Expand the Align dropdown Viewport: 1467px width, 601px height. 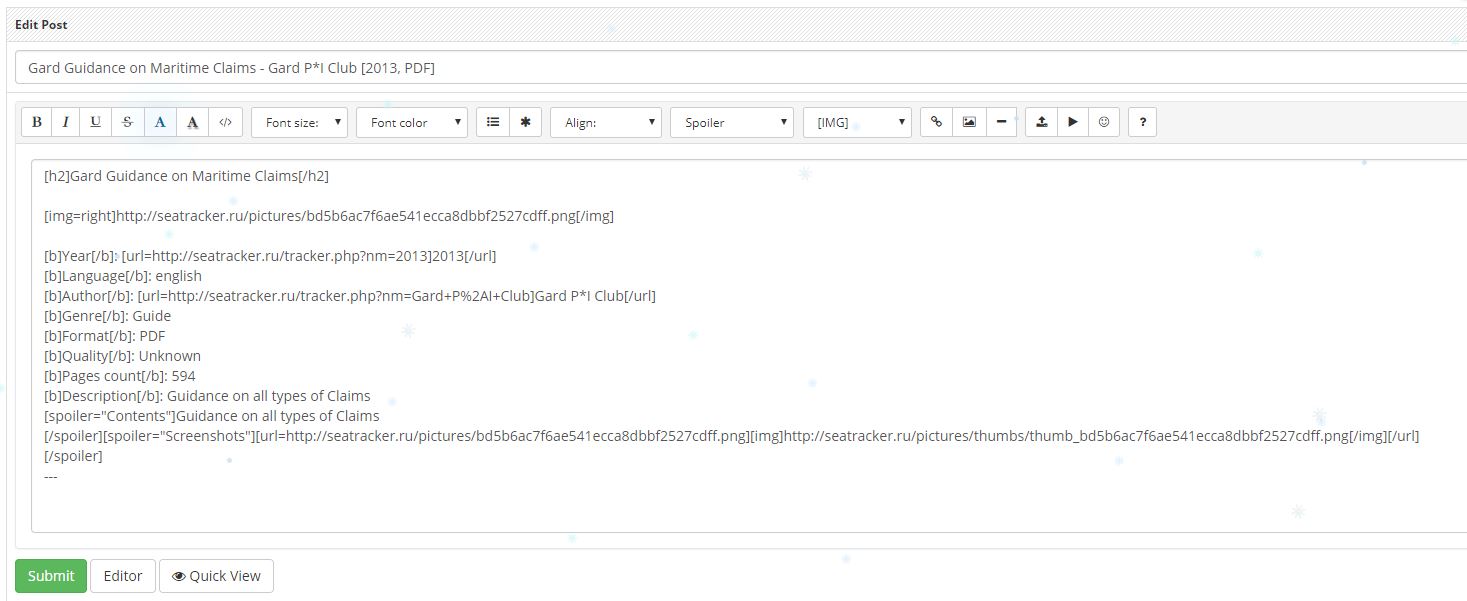[606, 122]
